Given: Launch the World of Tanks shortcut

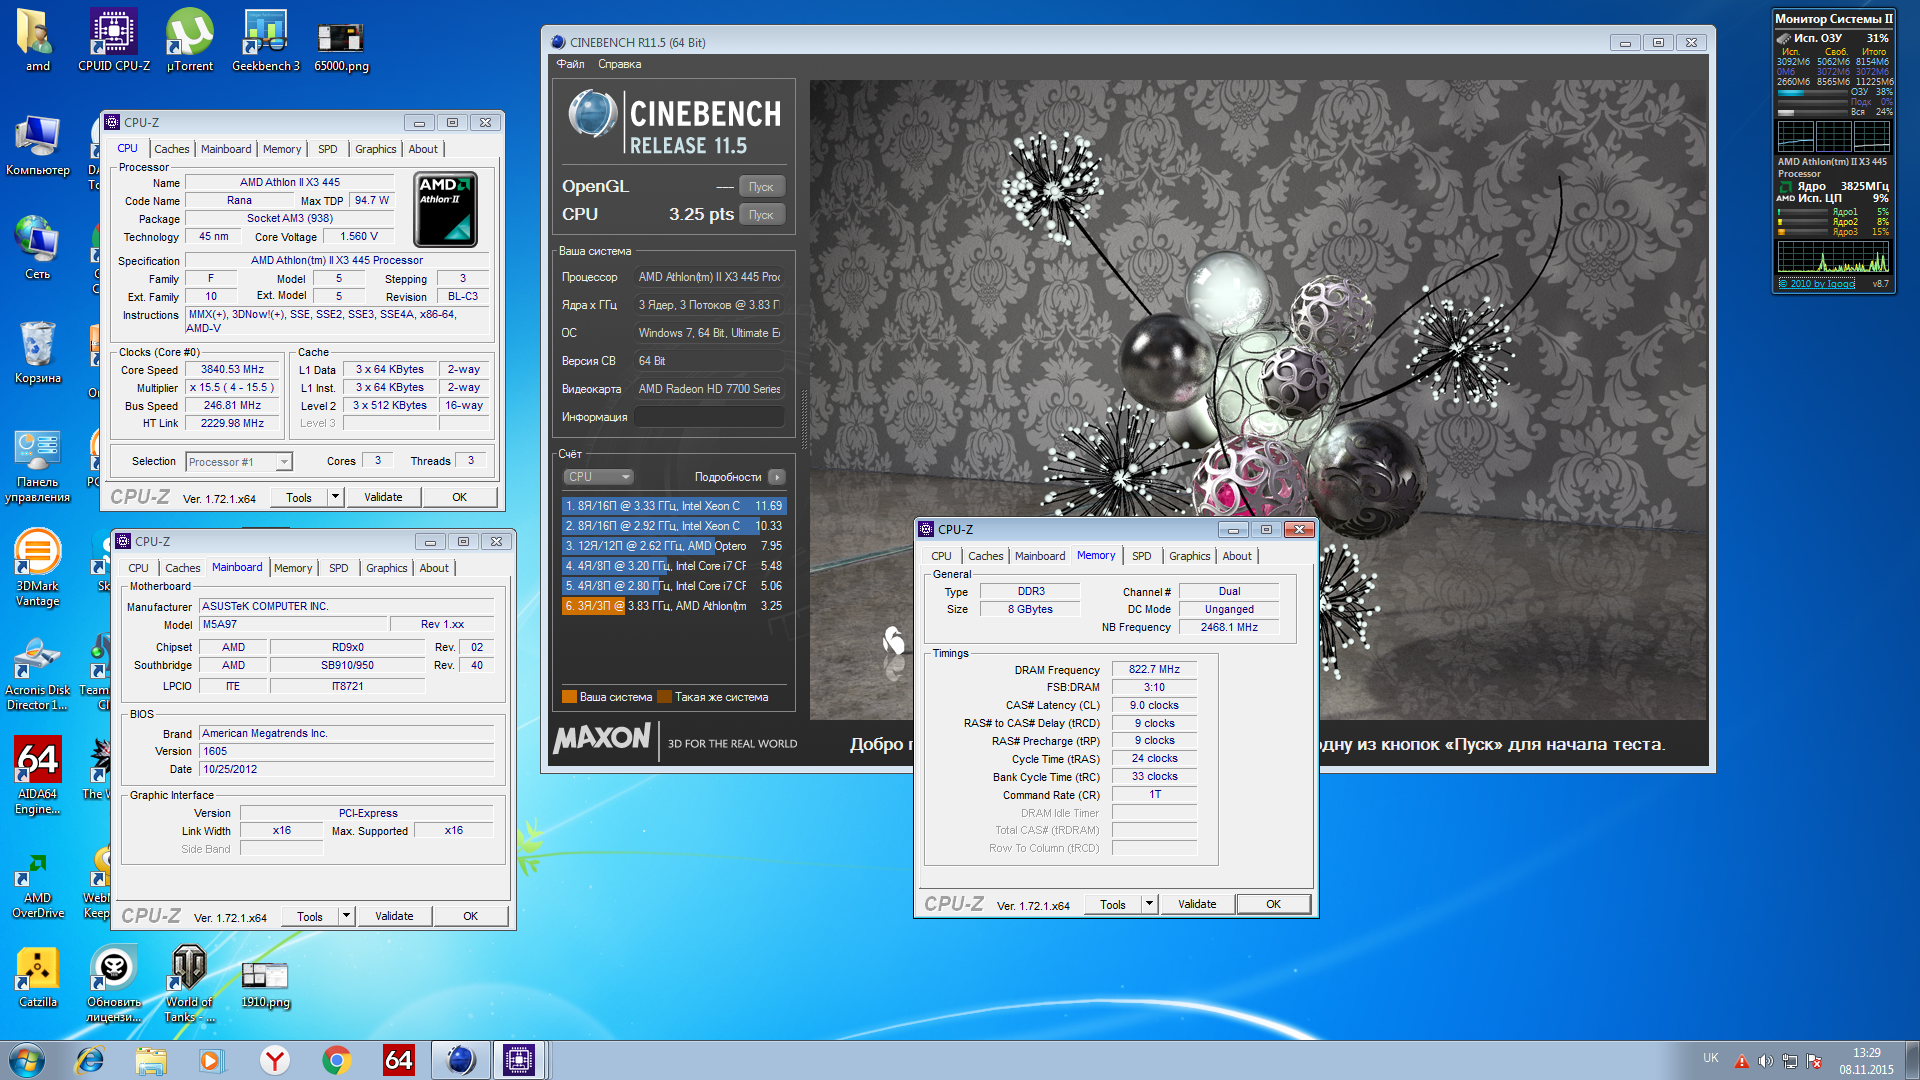Looking at the screenshot, I should [x=189, y=984].
